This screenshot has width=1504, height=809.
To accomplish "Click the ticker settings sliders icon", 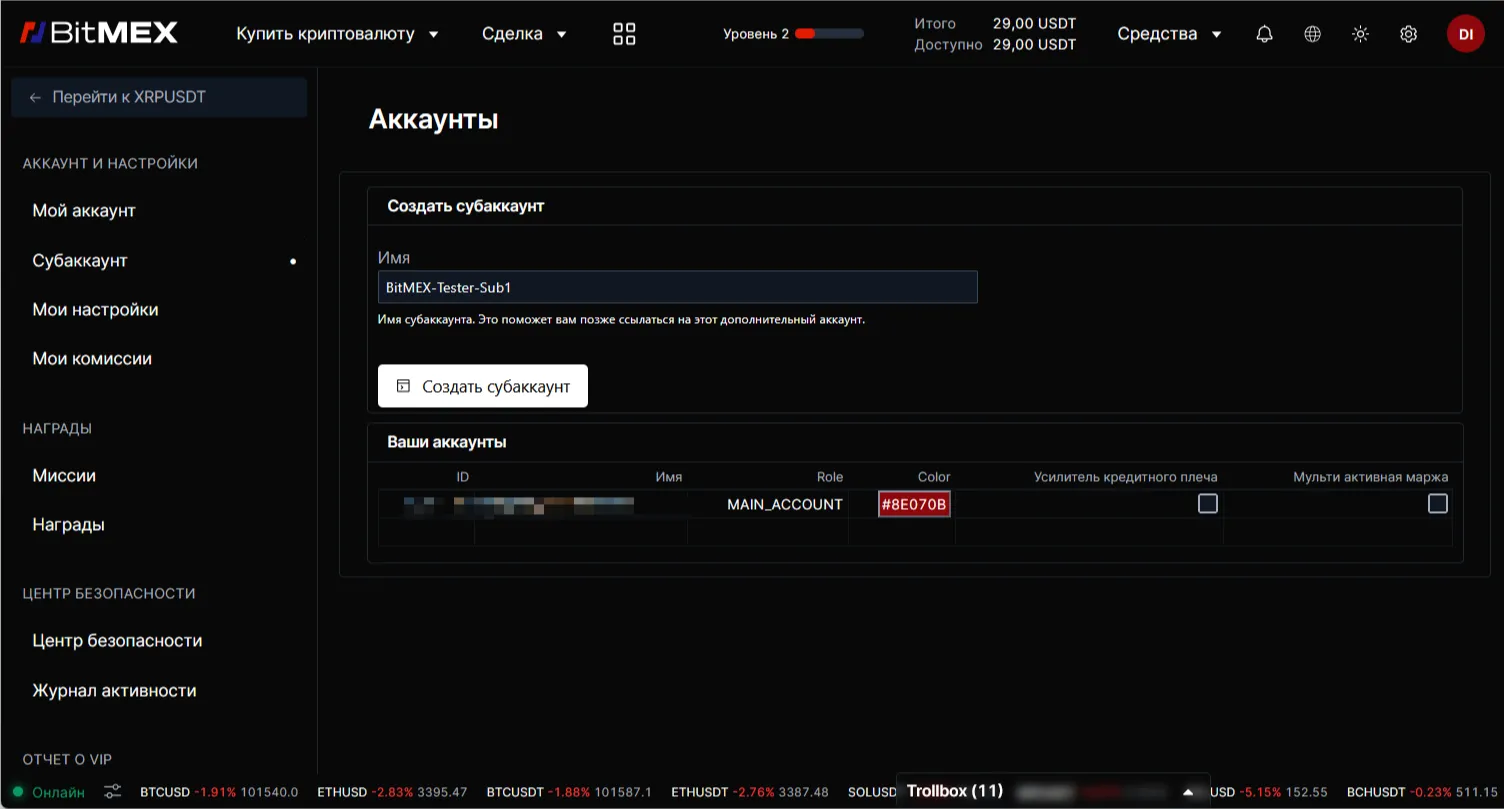I will point(113,792).
